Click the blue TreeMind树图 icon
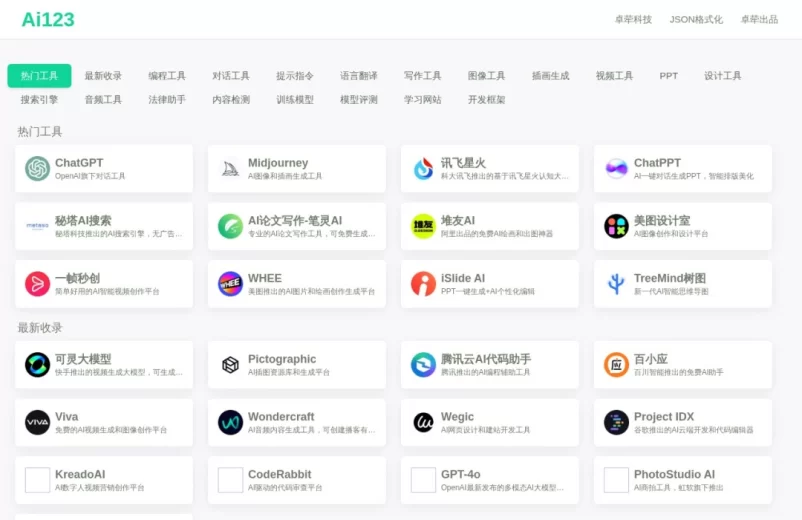 (x=616, y=284)
